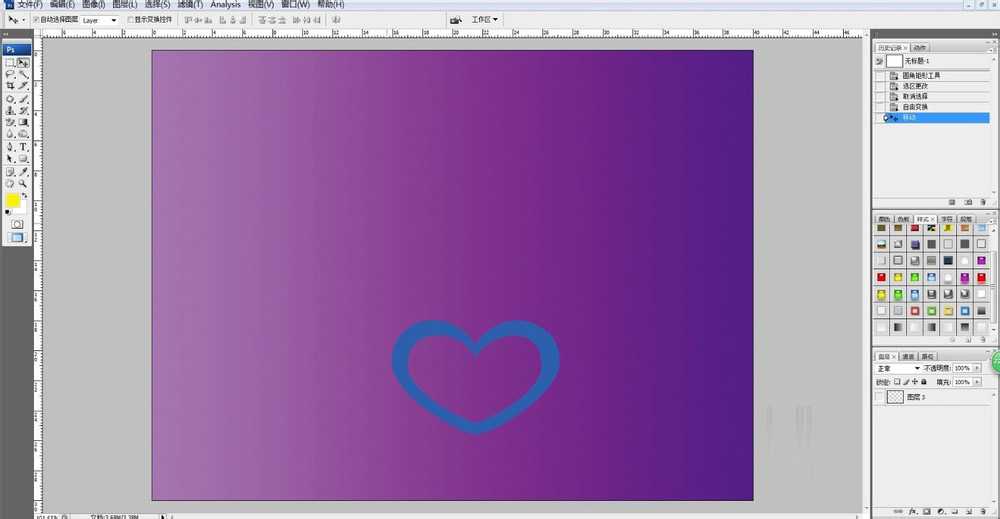
Task: Click the layer style fx icon
Action: pos(913,511)
